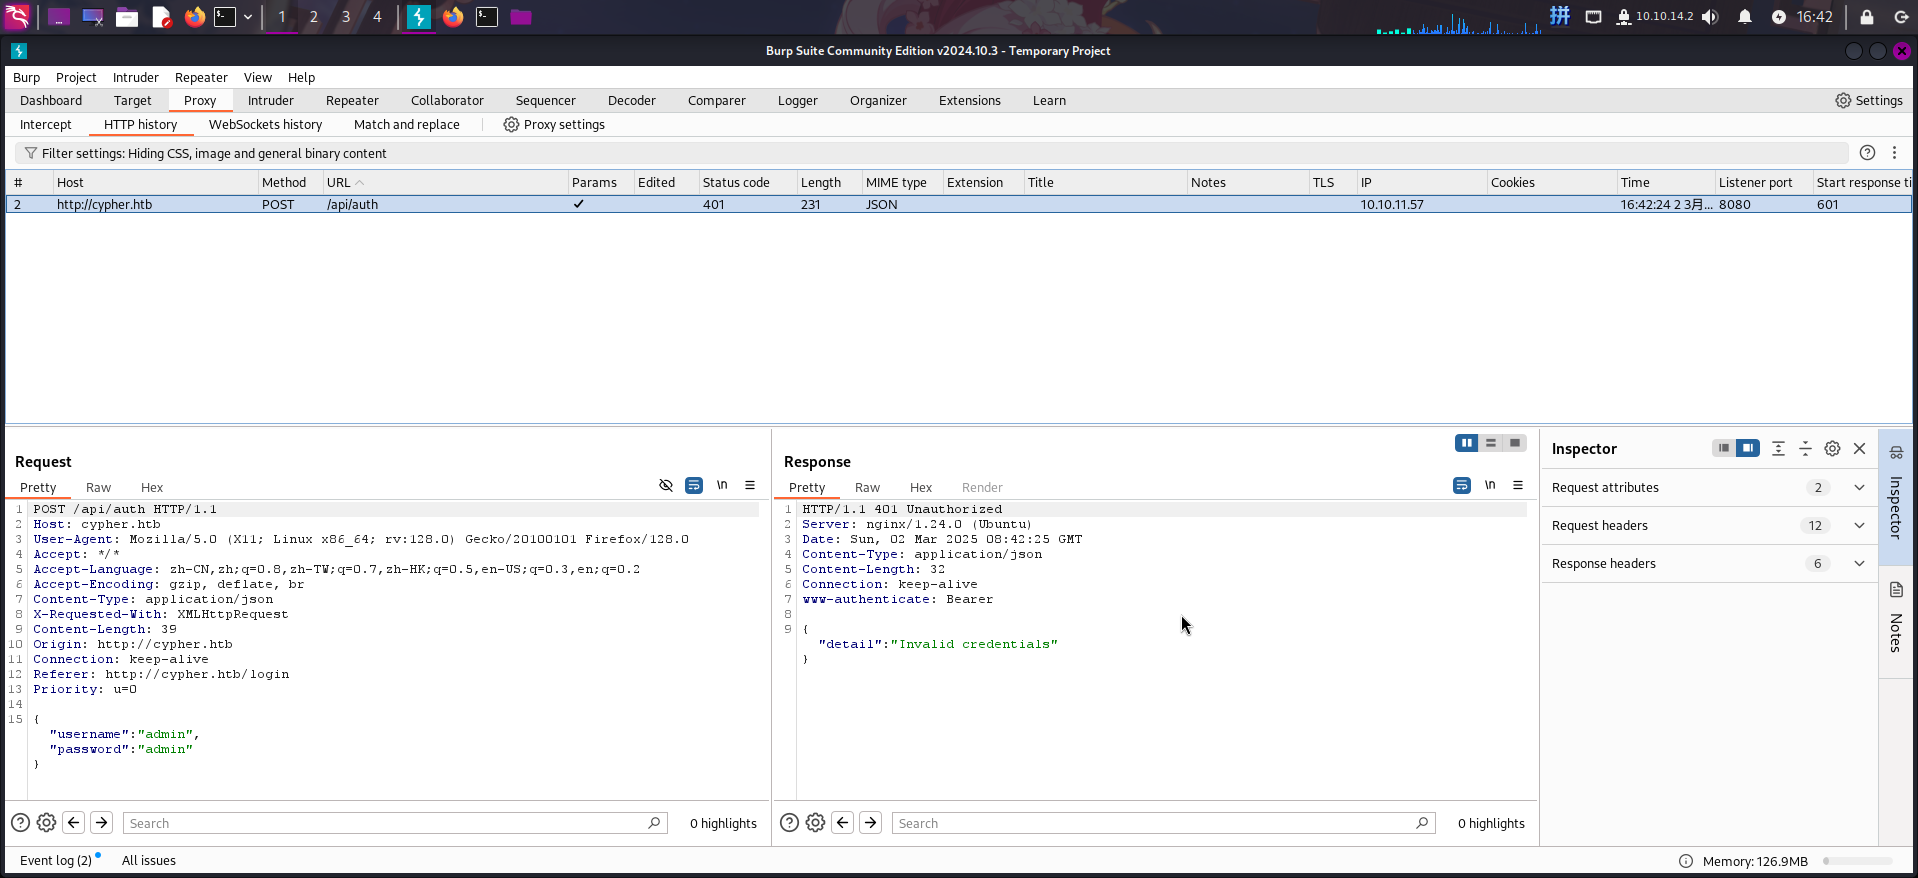
Task: Open Response editor hamburger options menu
Action: tap(1518, 486)
